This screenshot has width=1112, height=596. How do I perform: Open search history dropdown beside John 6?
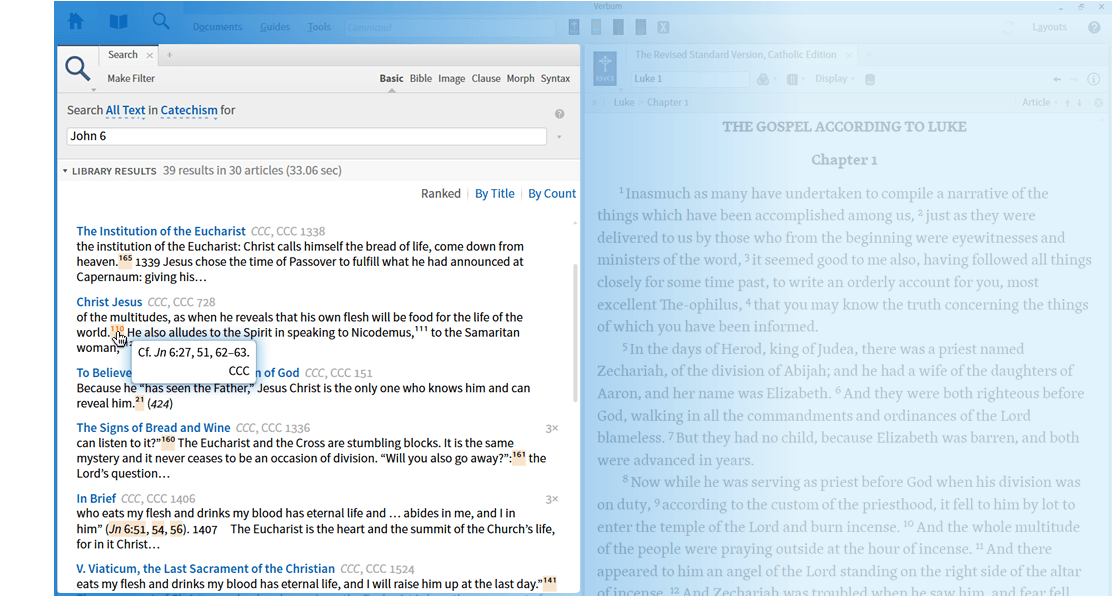(560, 137)
